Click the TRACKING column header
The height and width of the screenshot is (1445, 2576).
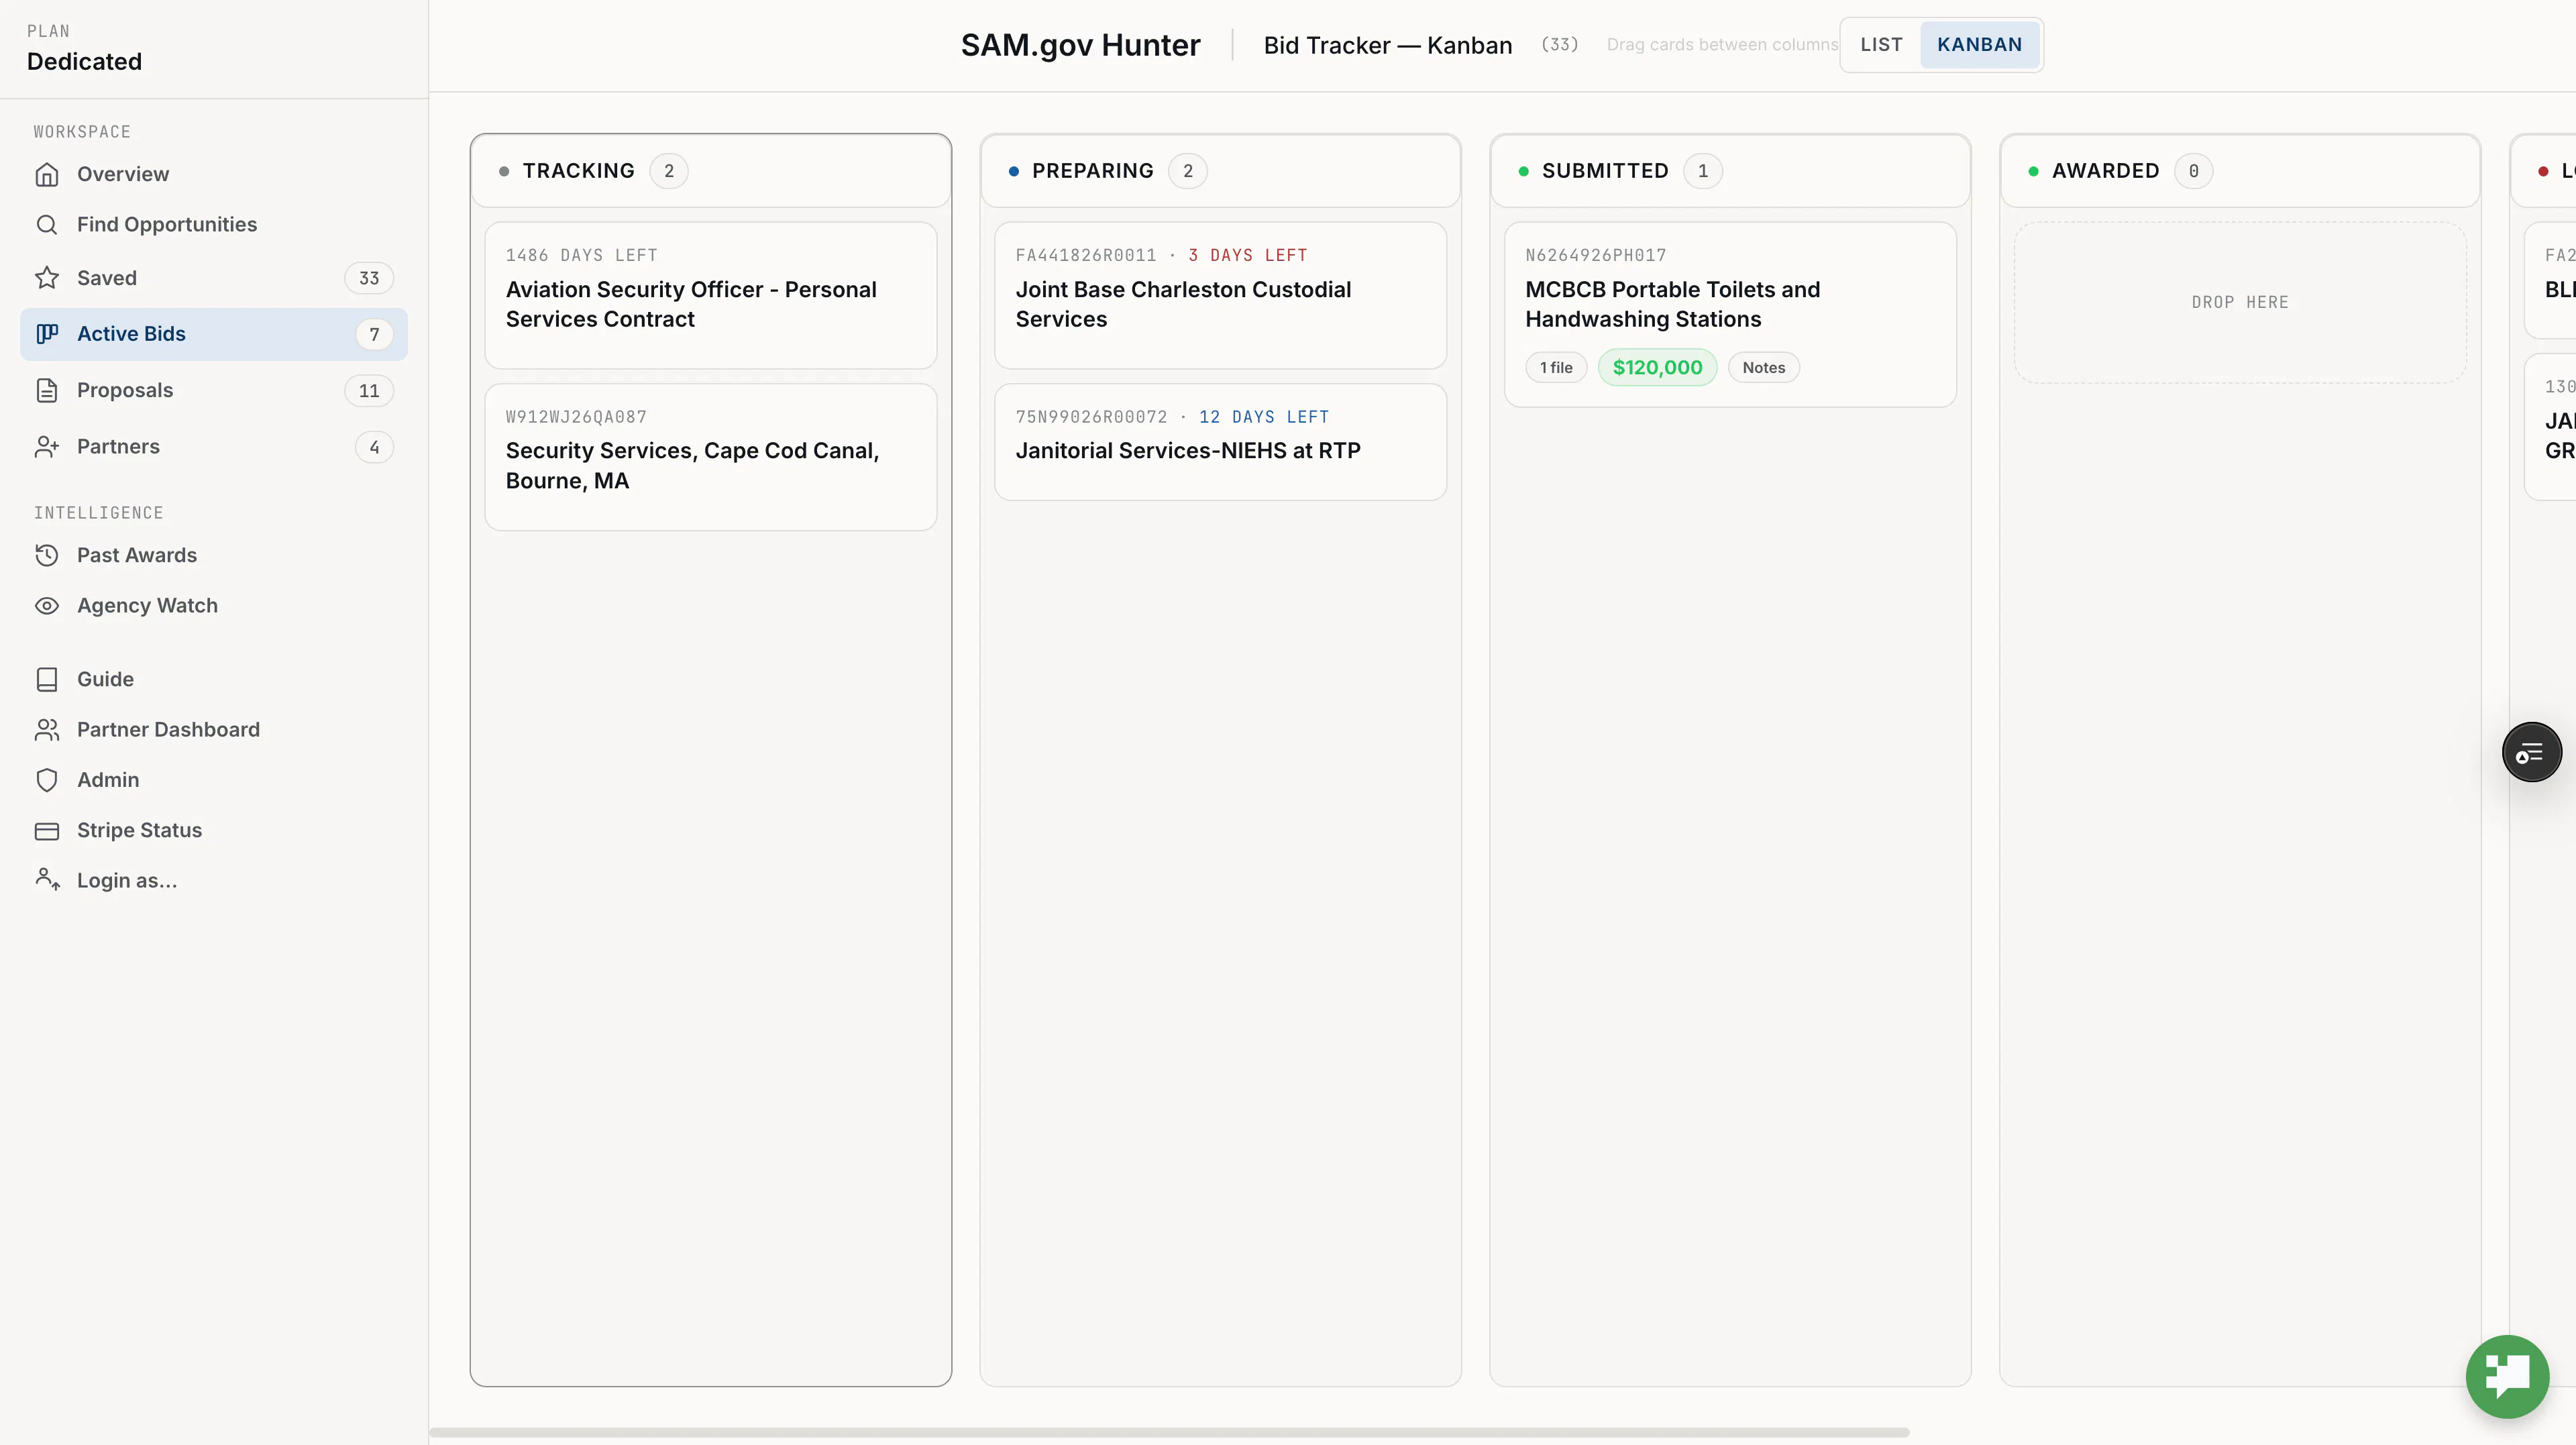click(x=711, y=171)
